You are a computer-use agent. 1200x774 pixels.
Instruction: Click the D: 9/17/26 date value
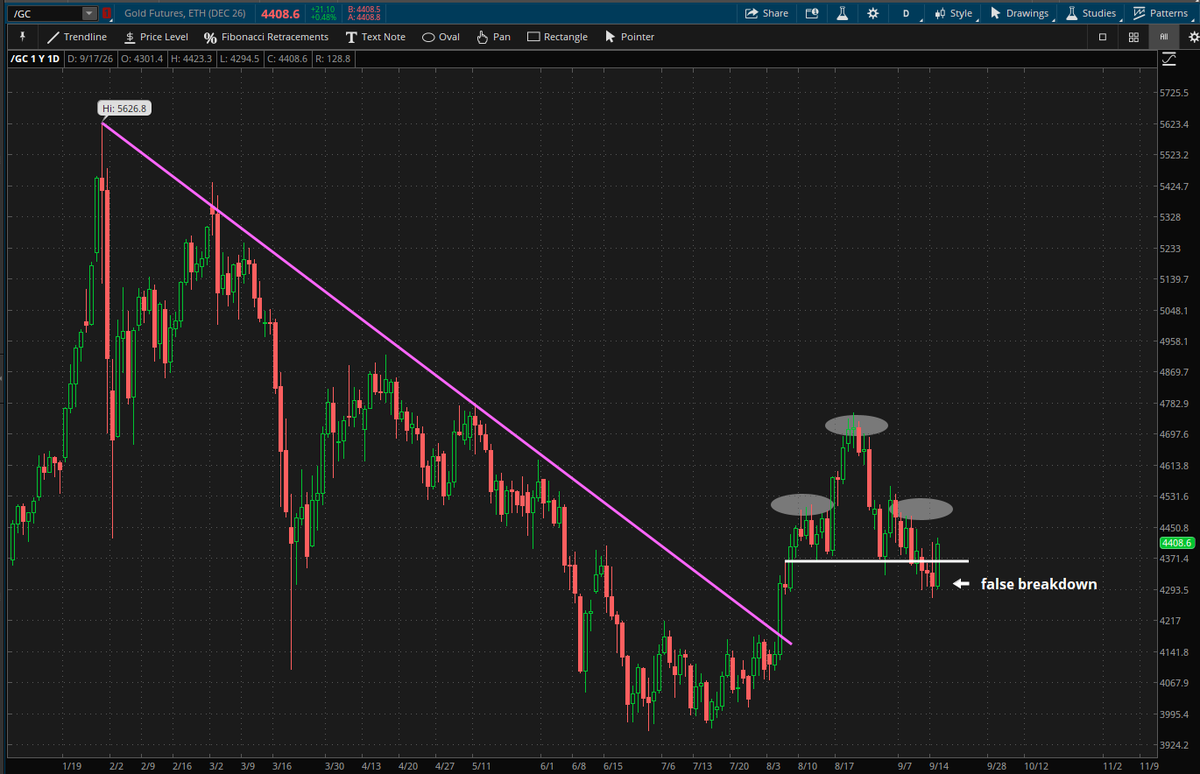90,60
